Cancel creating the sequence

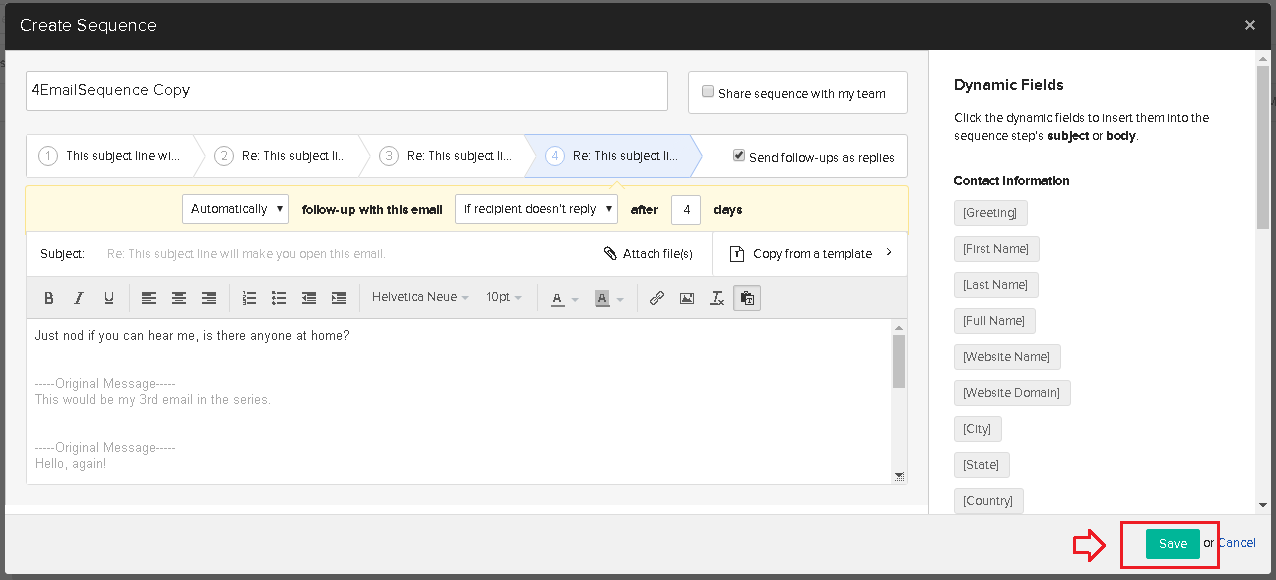pyautogui.click(x=1237, y=543)
